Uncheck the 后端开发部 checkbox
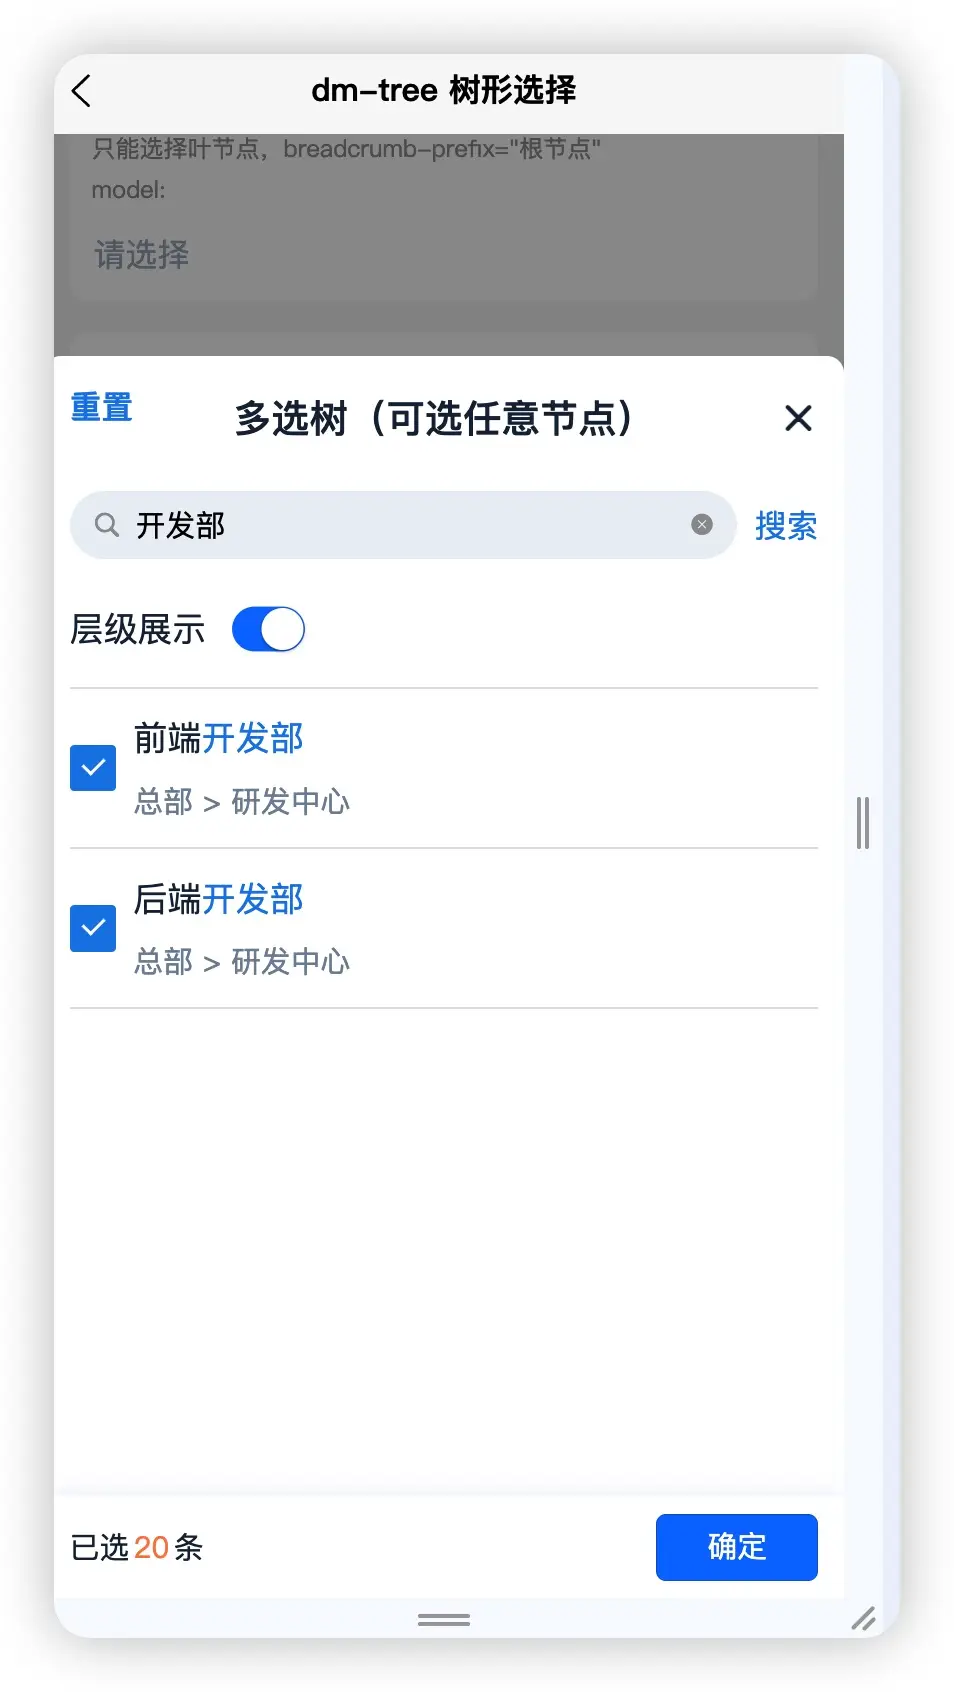This screenshot has height=1692, width=954. (93, 928)
